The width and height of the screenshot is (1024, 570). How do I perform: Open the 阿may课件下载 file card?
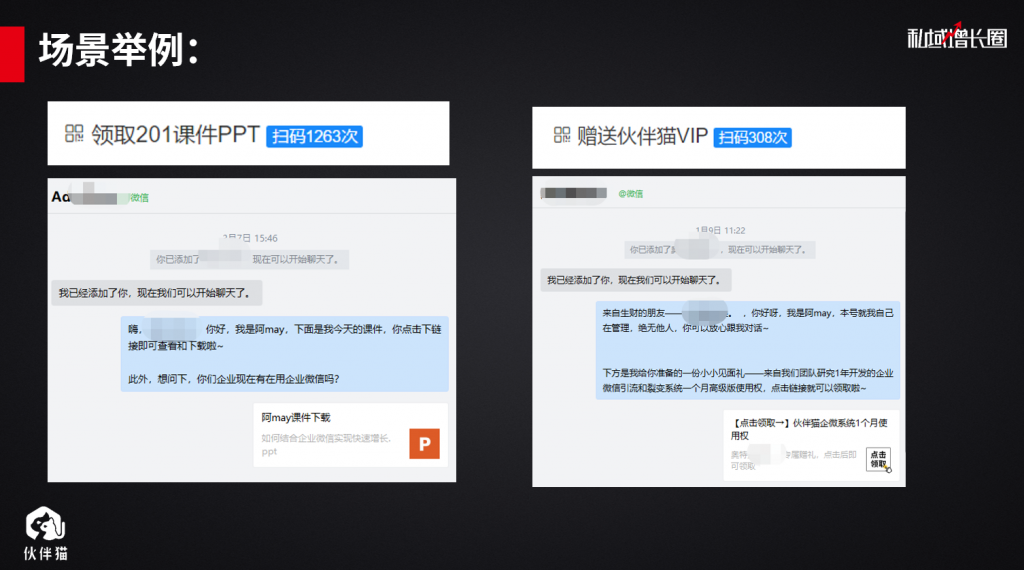tap(351, 435)
